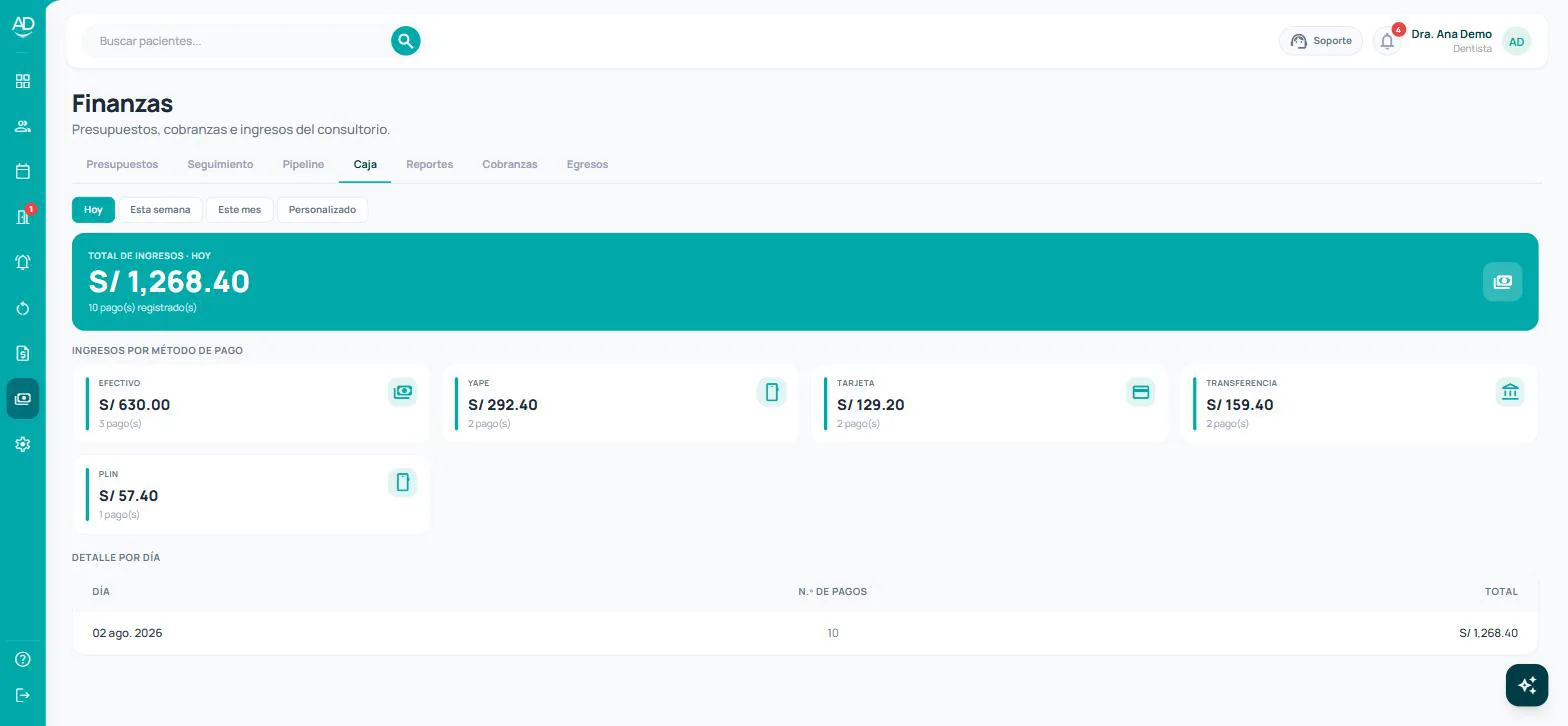Click the logout icon at sidebar bottom

point(23,695)
